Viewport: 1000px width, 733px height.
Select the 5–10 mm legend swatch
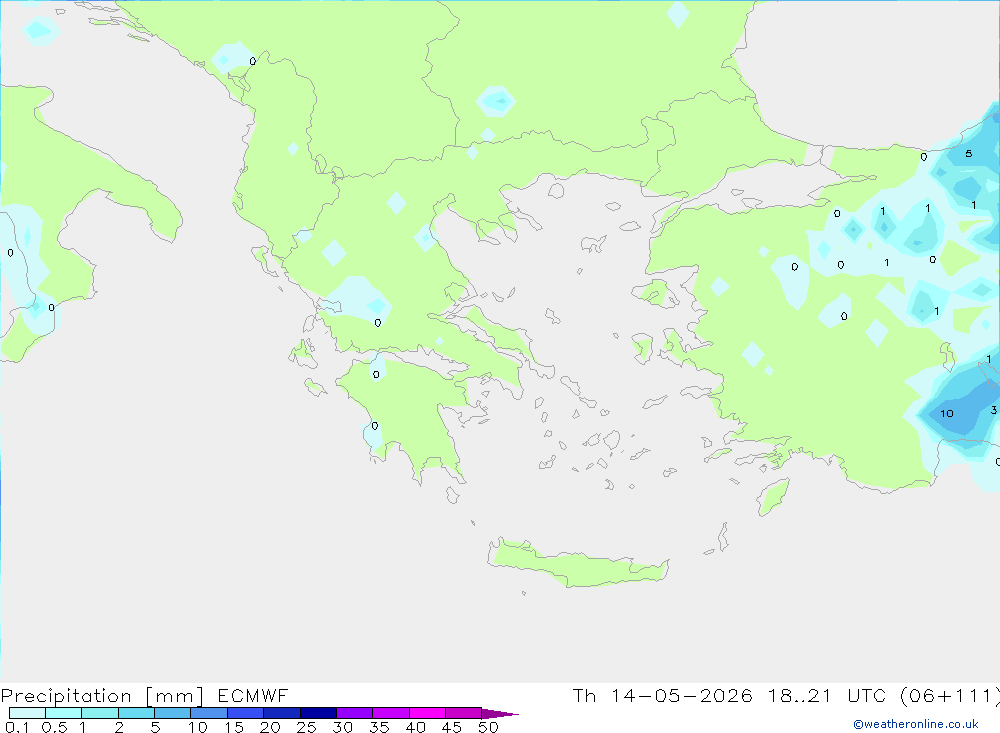click(x=173, y=713)
